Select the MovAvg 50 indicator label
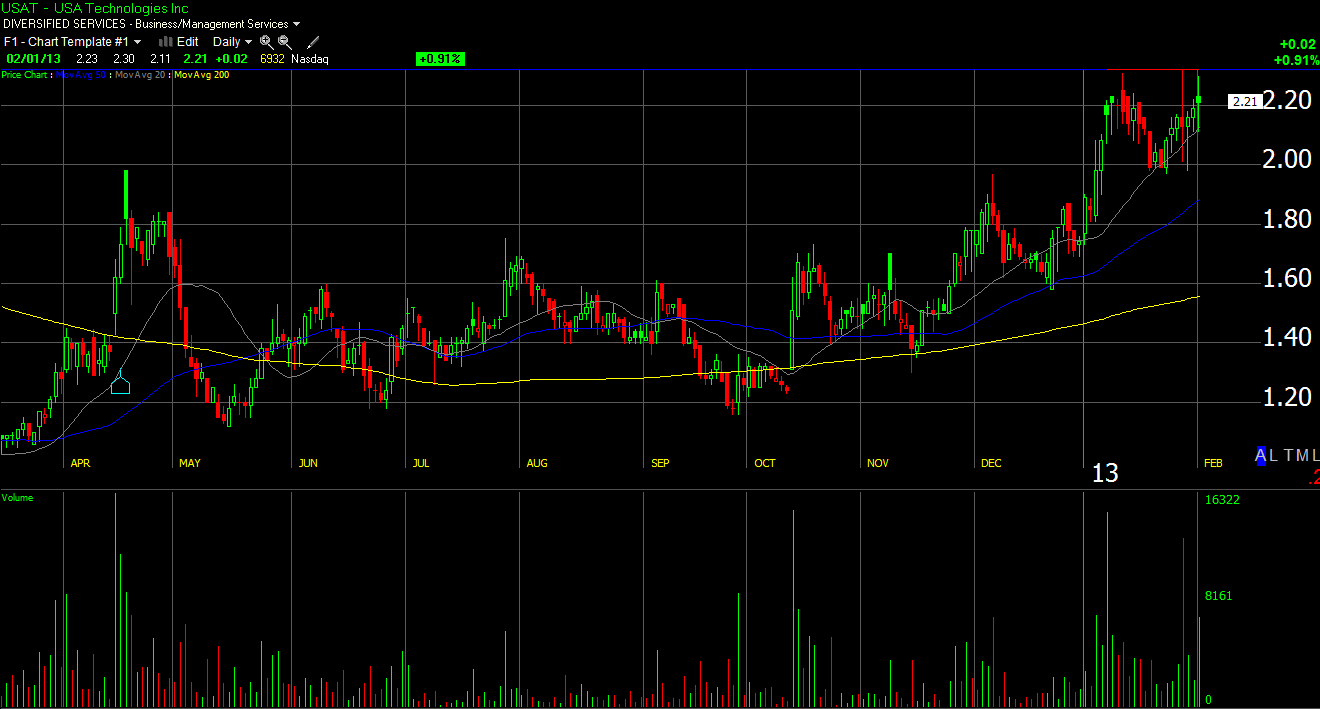This screenshot has height=709, width=1320. pos(83,75)
